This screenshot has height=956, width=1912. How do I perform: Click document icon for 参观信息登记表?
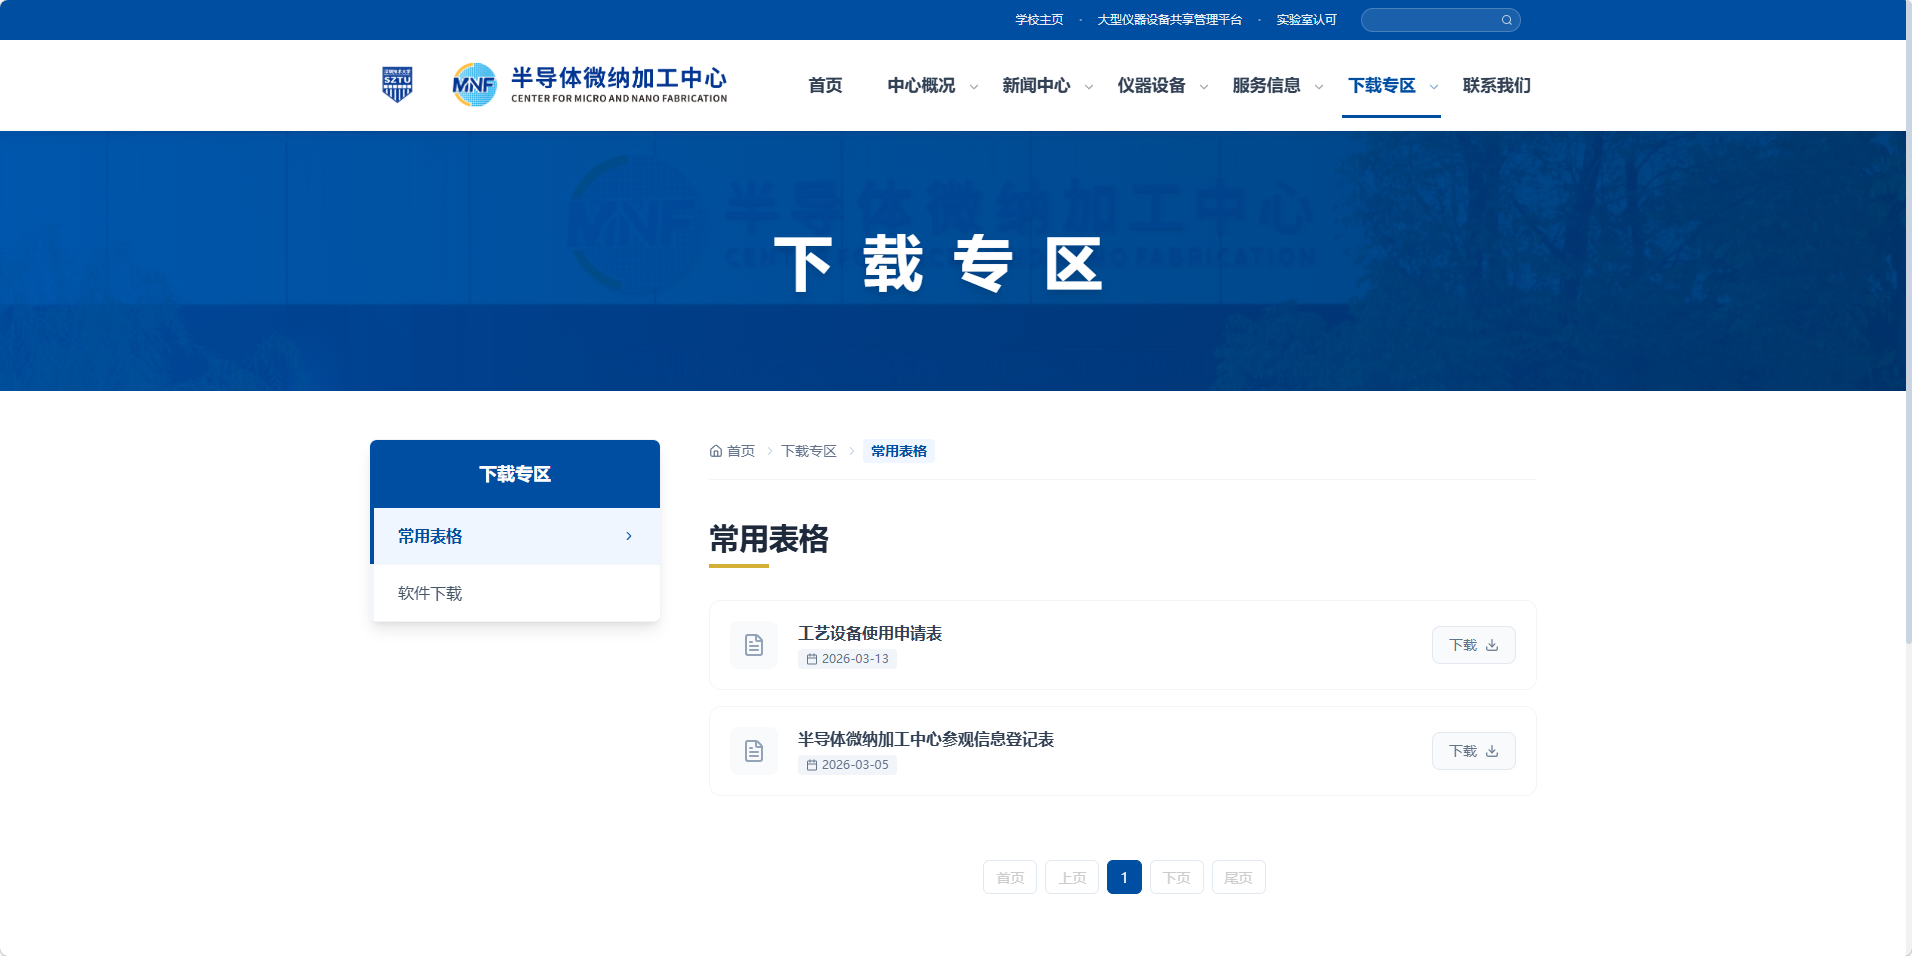point(754,751)
